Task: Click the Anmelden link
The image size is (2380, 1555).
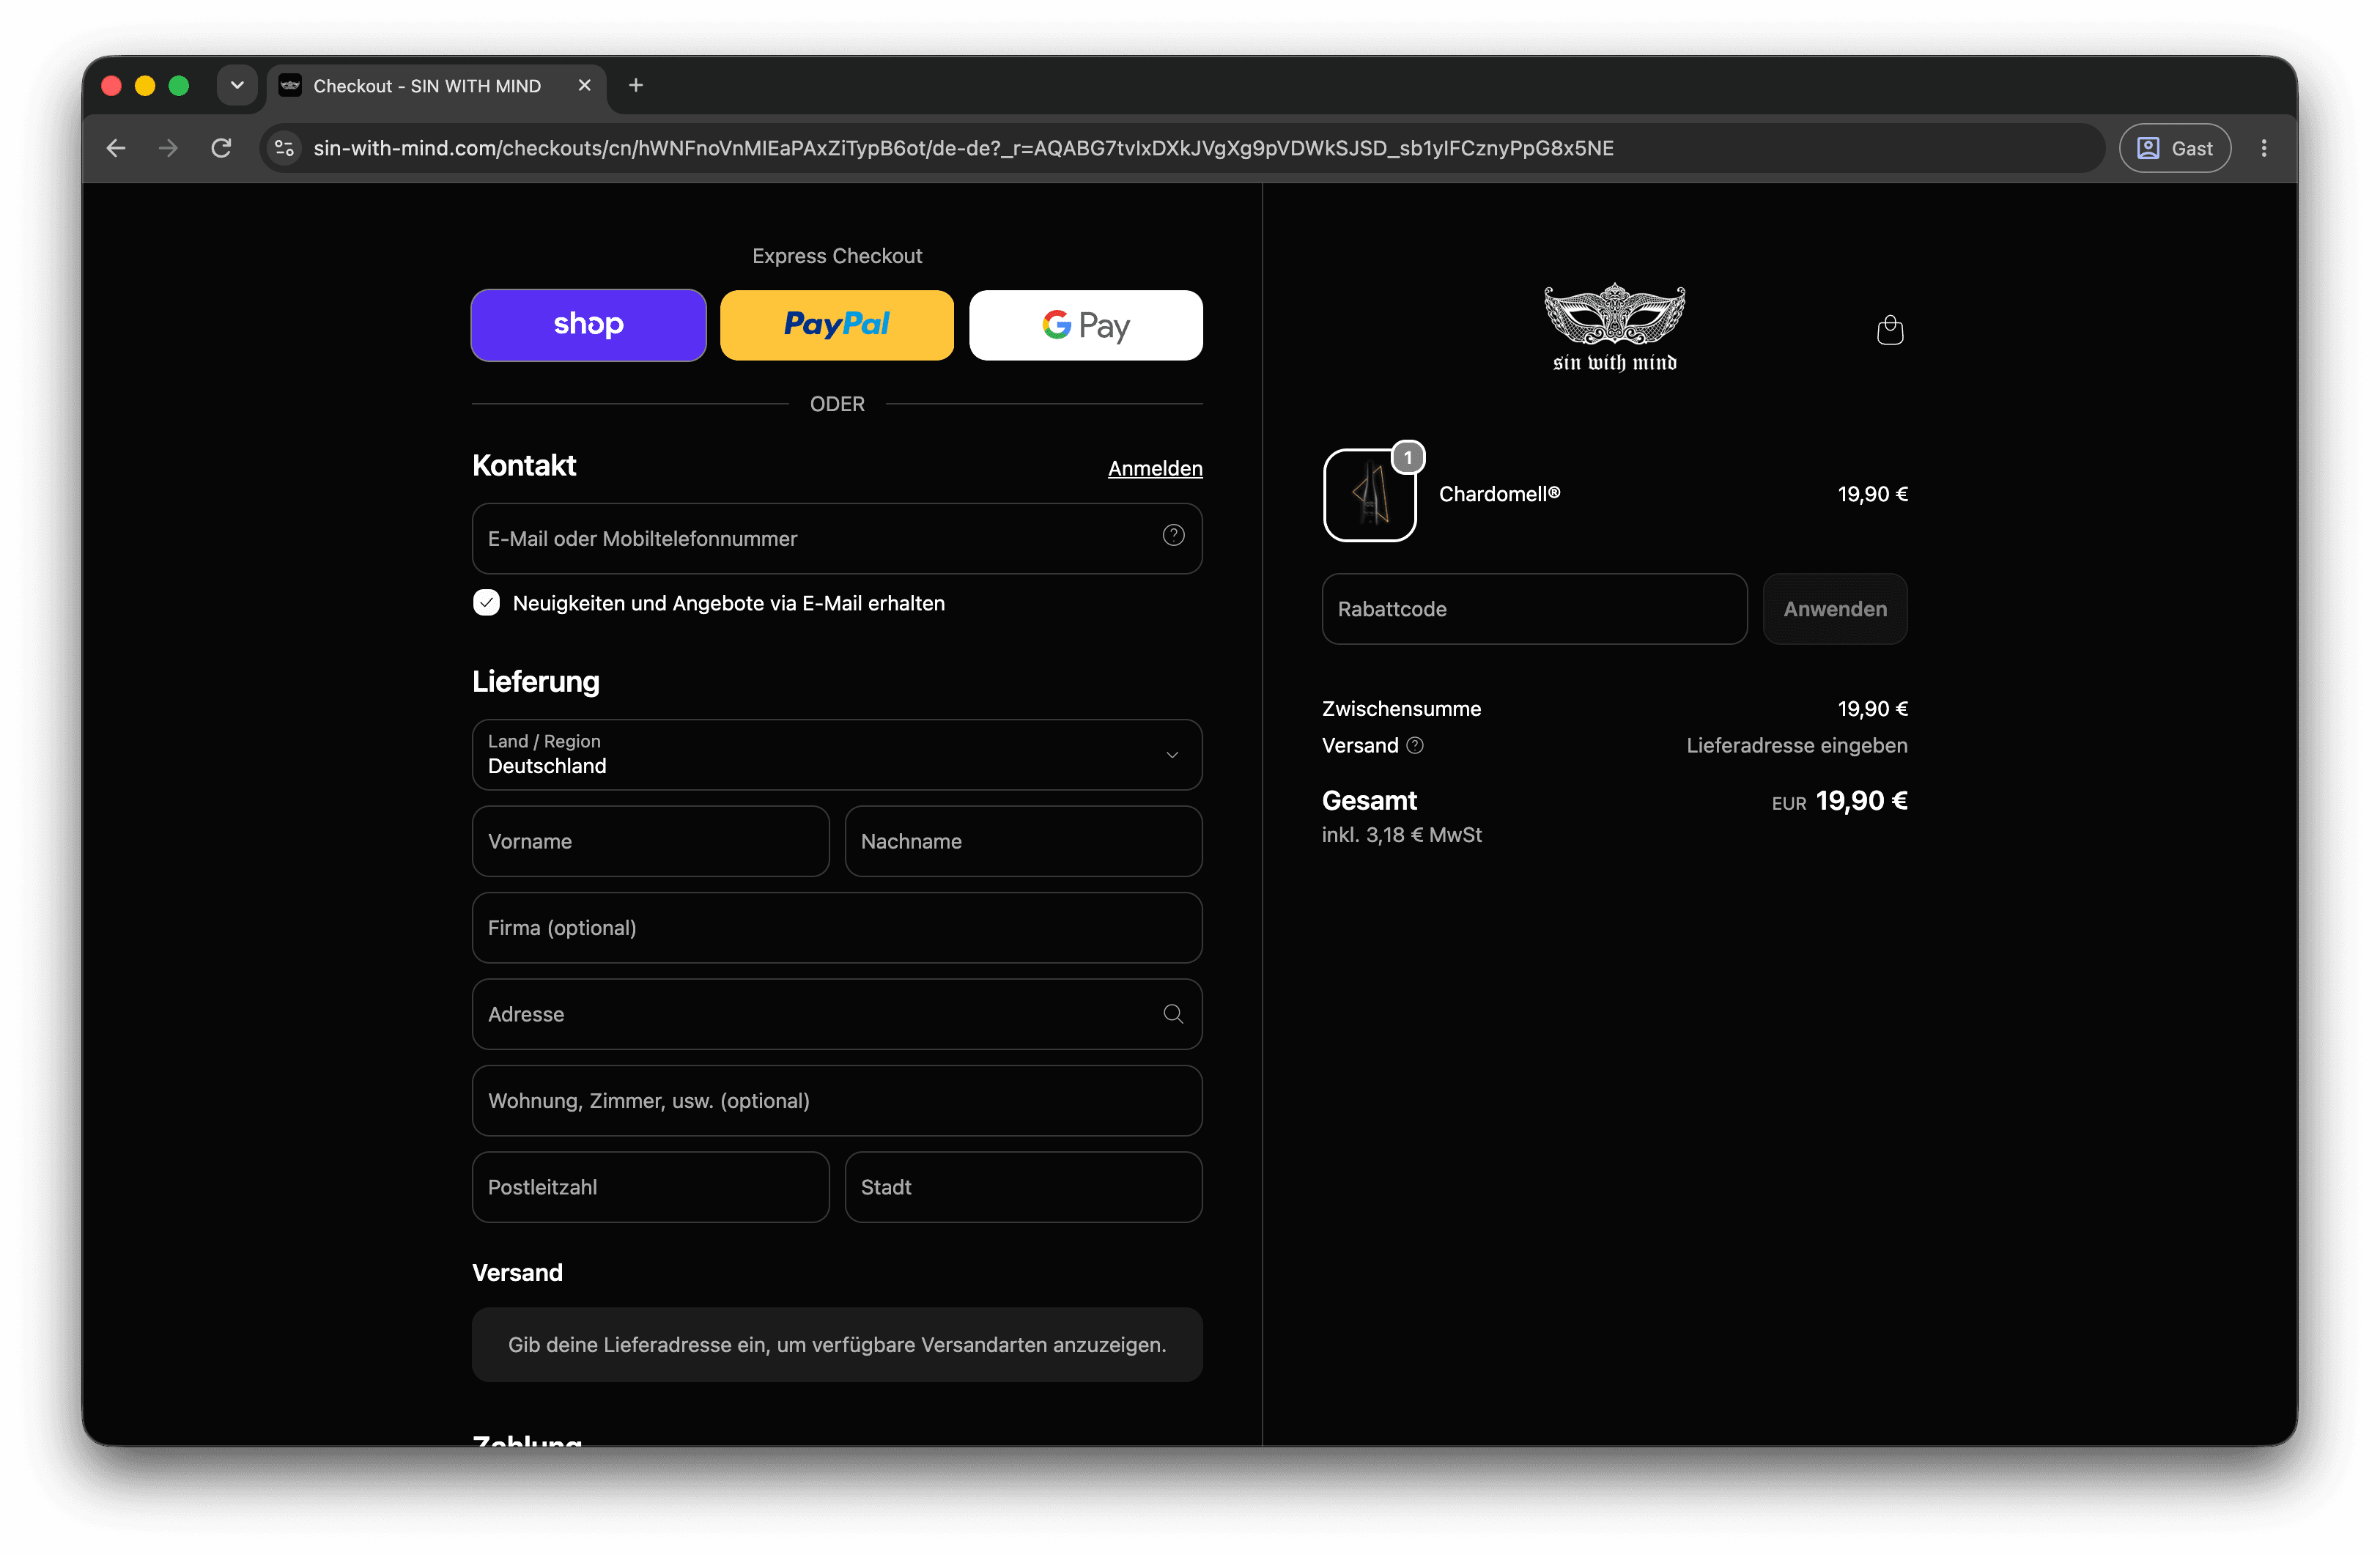Action: tap(1155, 468)
